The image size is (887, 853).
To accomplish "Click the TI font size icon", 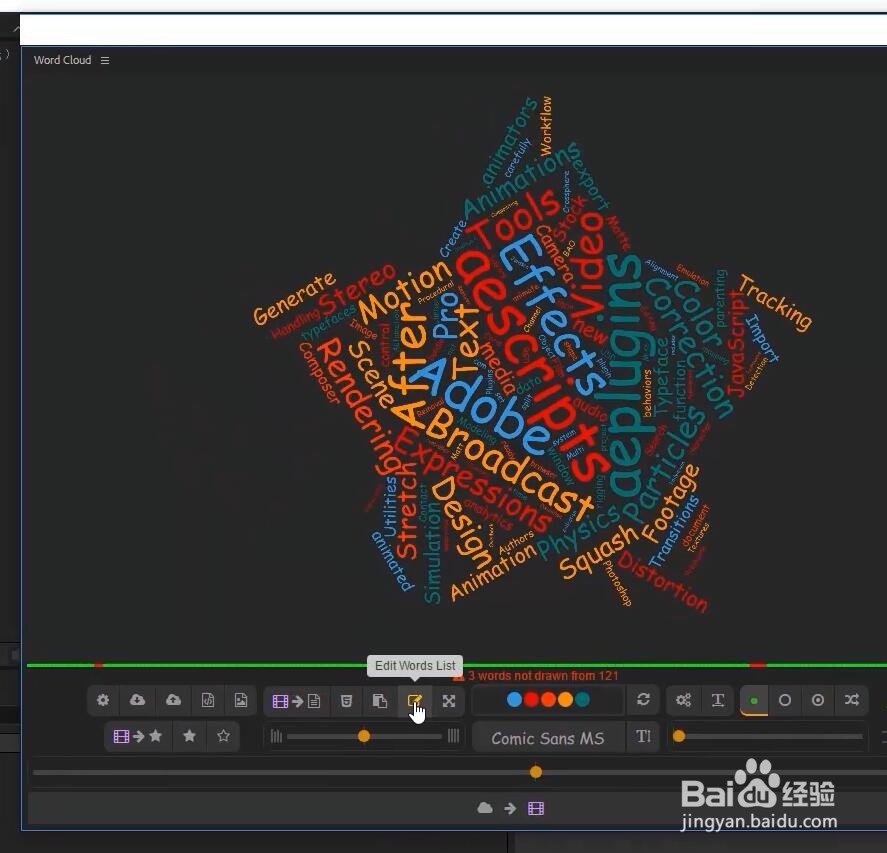I will click(x=643, y=736).
